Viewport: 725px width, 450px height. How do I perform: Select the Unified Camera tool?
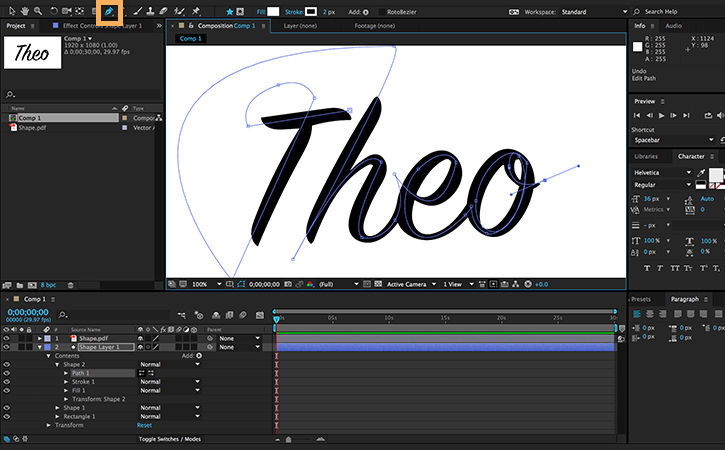(x=67, y=11)
